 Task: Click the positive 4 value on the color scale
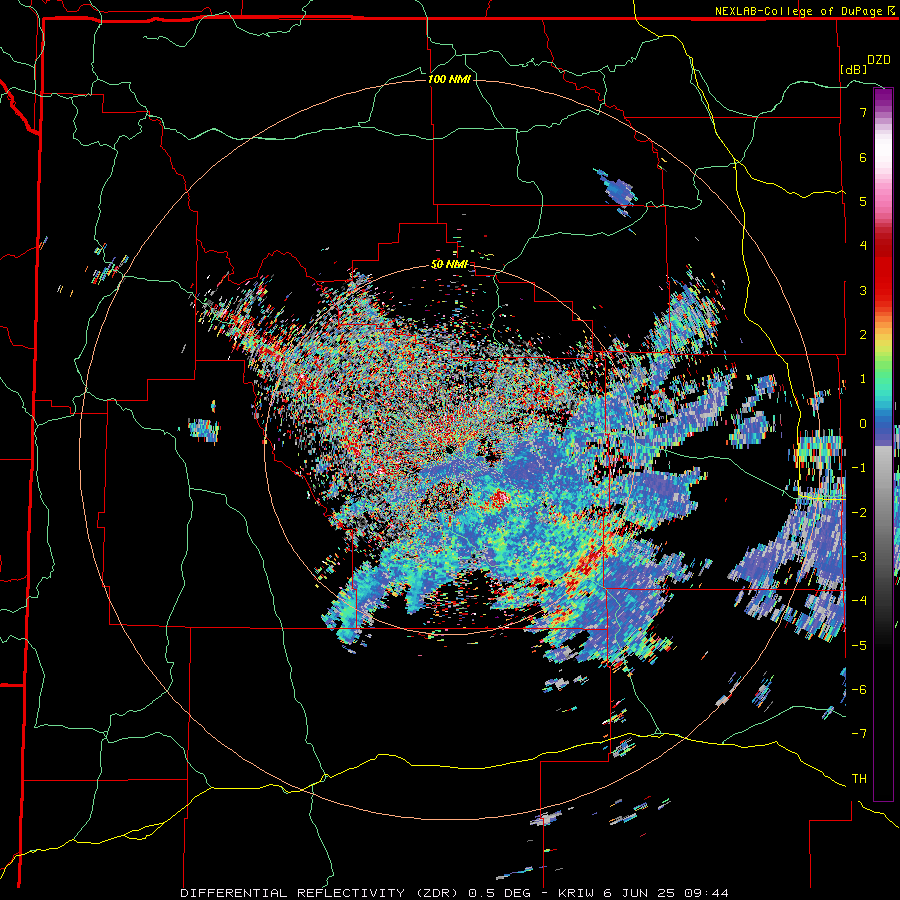point(863,246)
